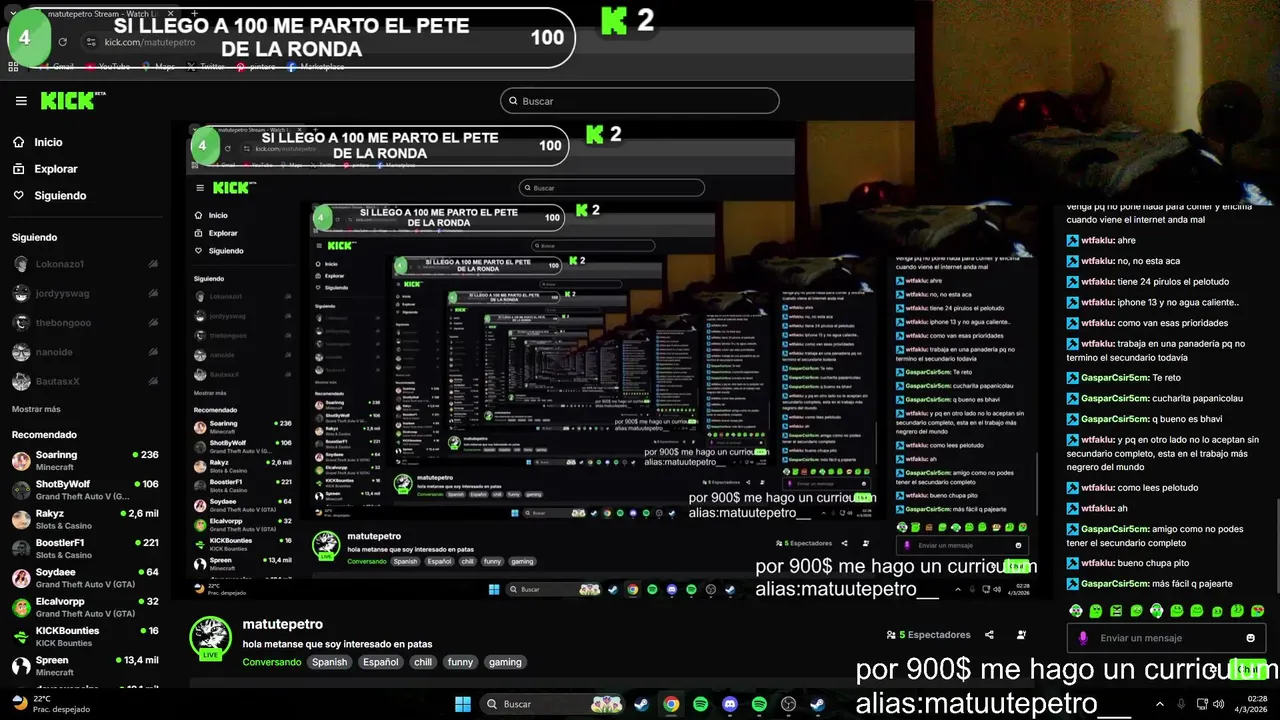Open the Chrome apps grid icon

click(x=13, y=67)
